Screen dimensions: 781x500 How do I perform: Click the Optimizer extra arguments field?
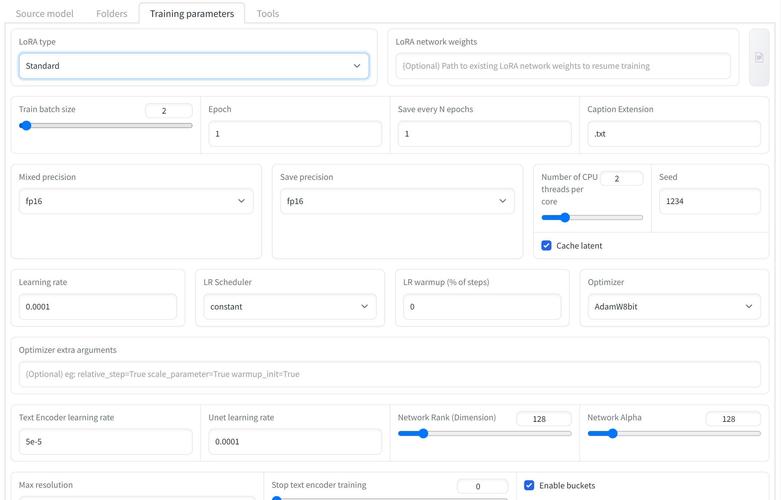pyautogui.click(x=389, y=374)
